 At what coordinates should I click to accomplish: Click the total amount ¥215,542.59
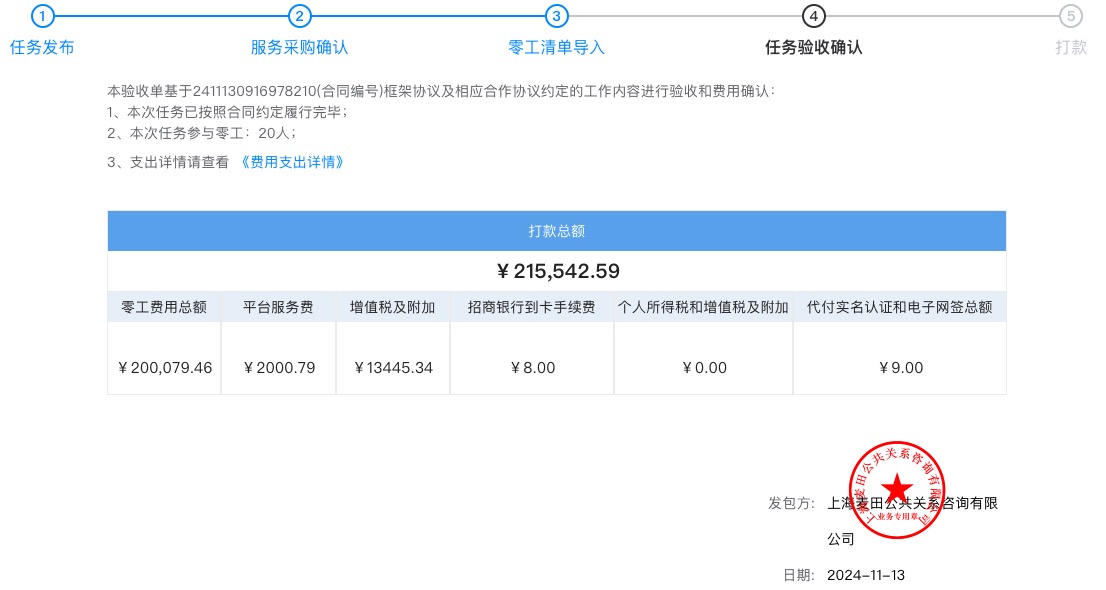(557, 271)
